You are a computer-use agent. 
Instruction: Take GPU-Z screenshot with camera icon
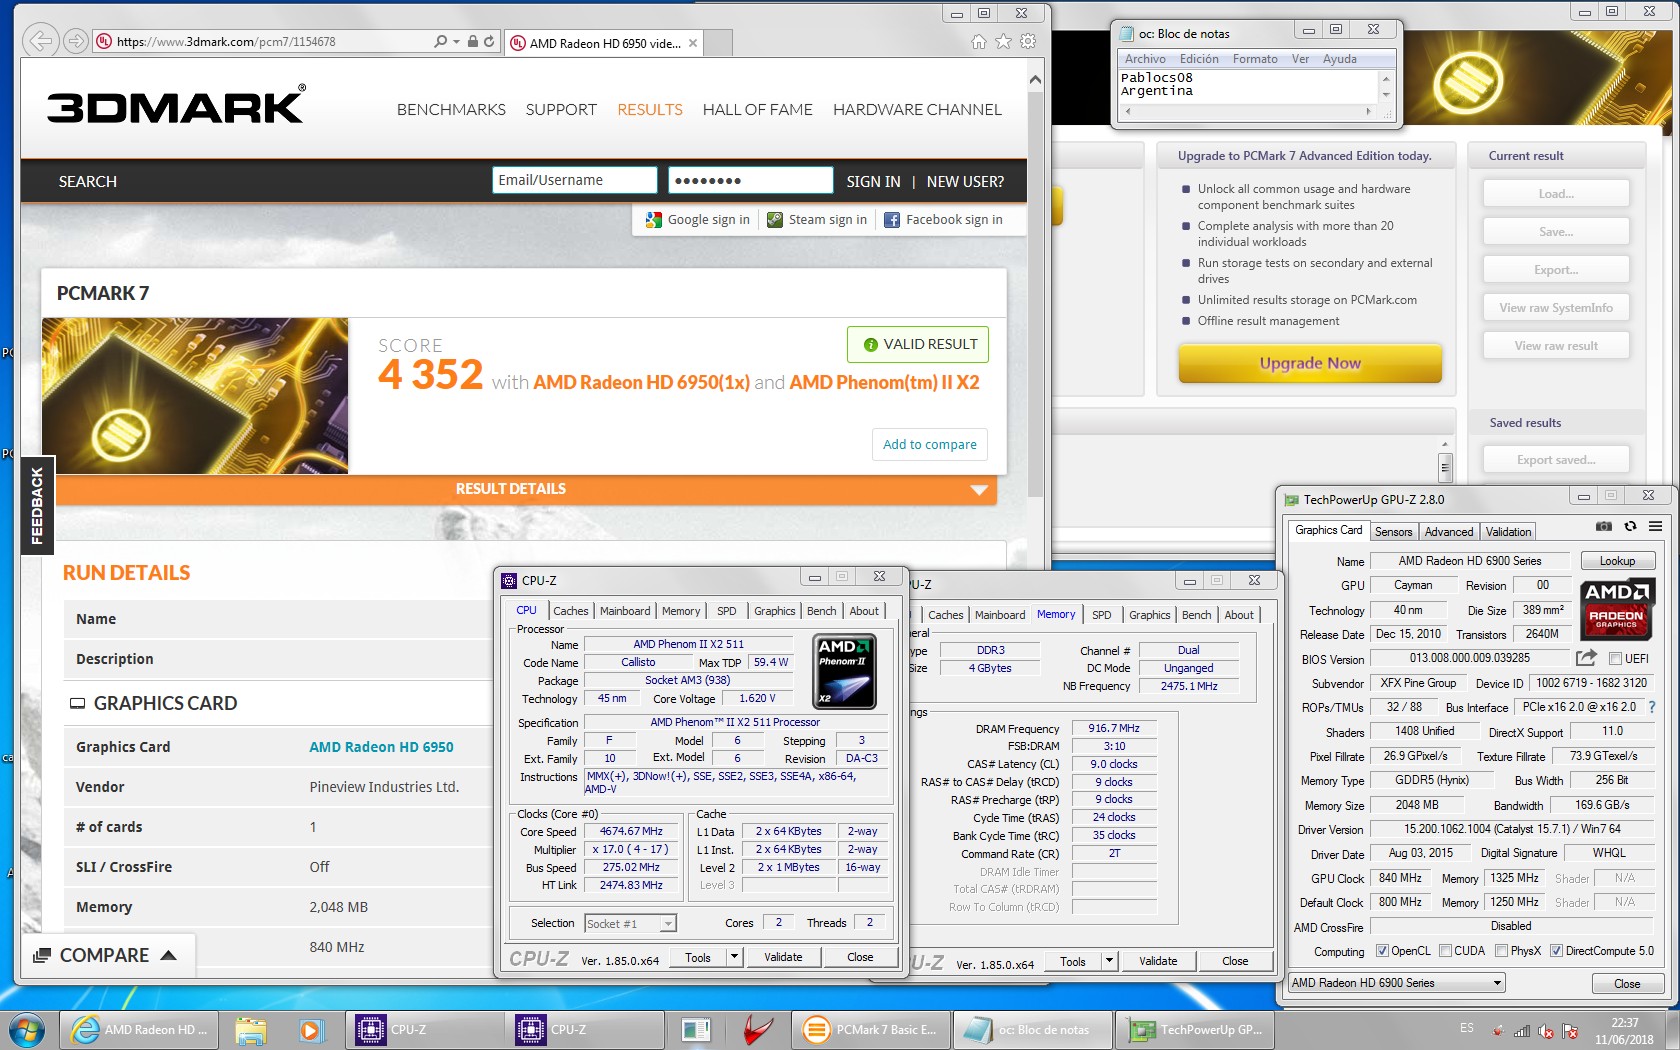point(1604,526)
